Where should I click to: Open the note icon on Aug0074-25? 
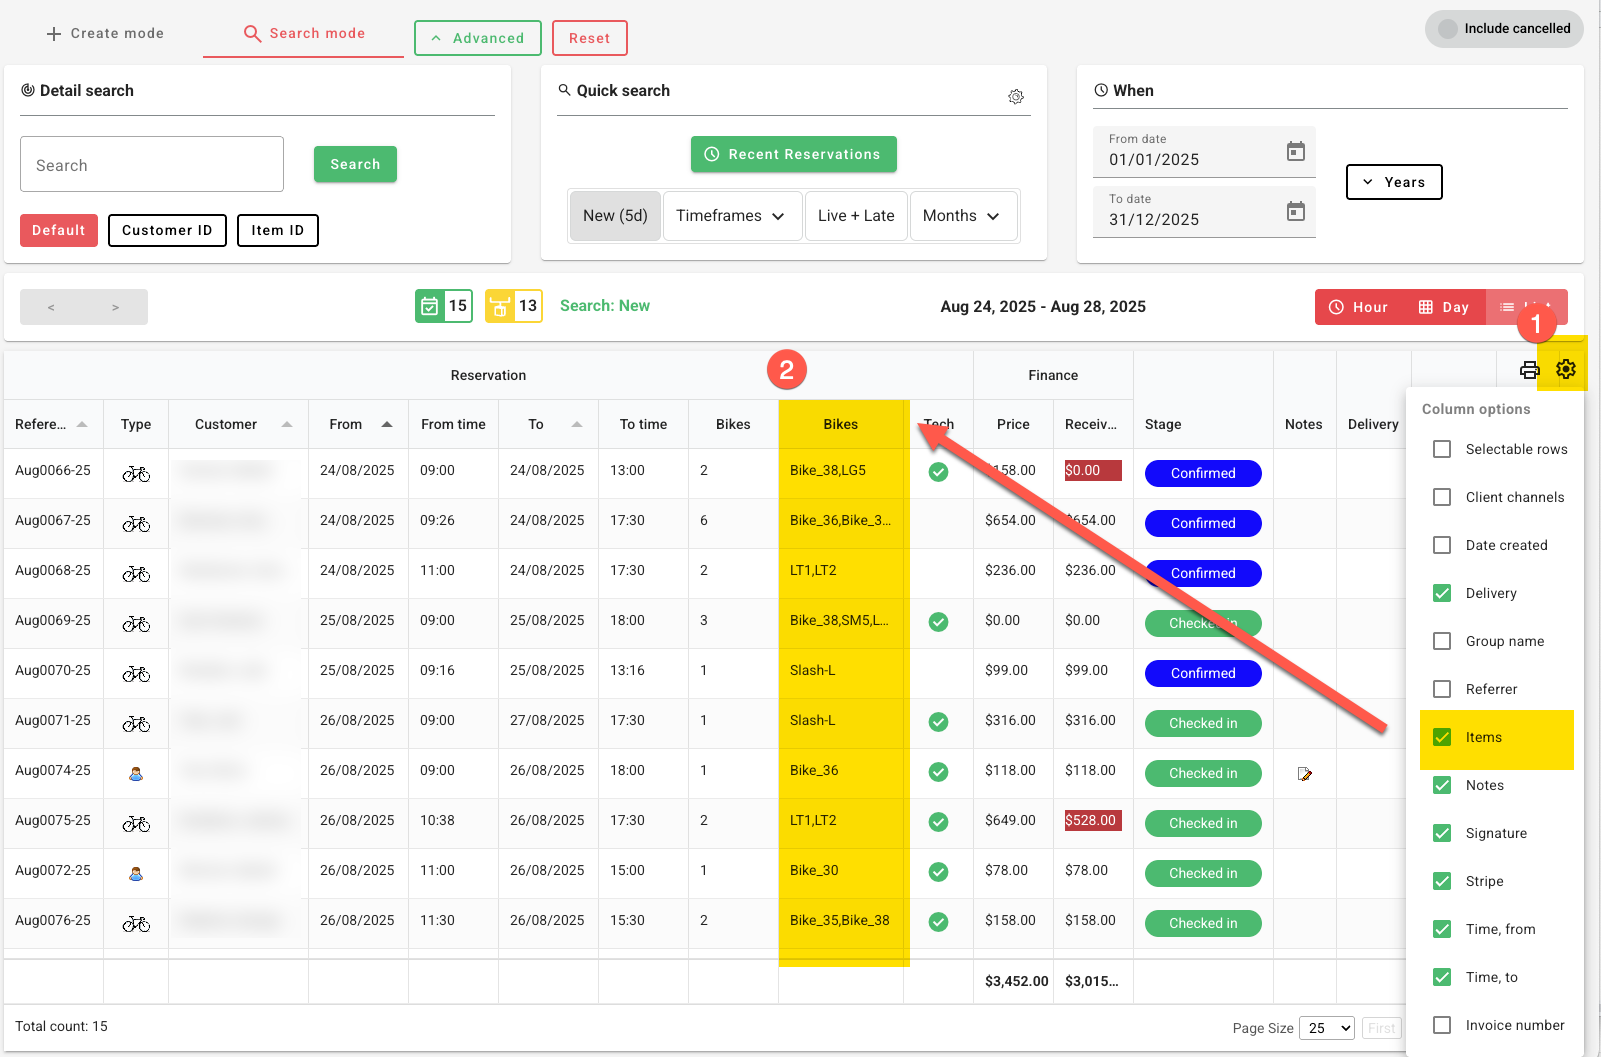click(1305, 774)
